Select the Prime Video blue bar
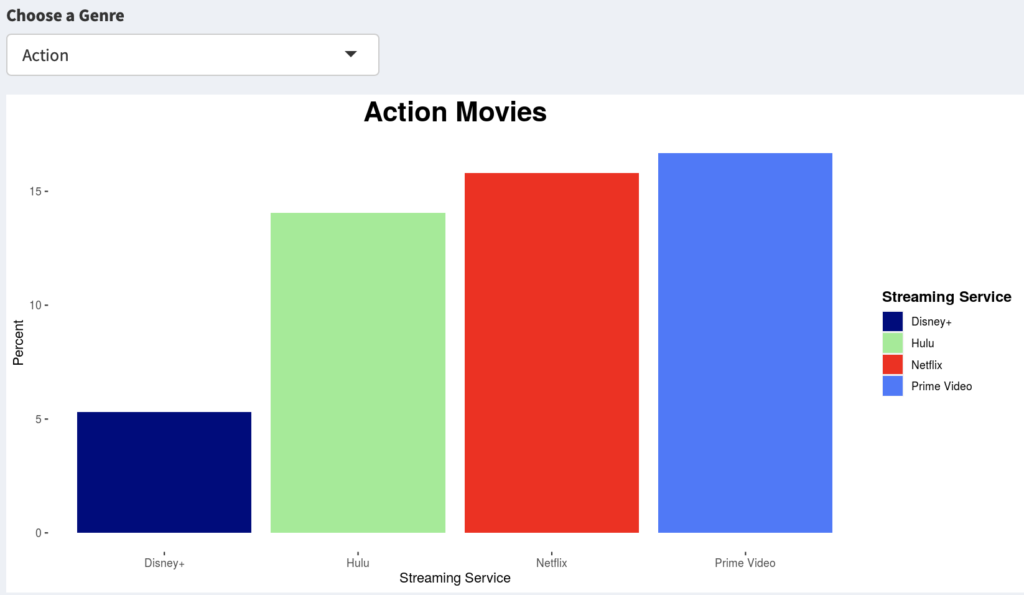Image resolution: width=1024 pixels, height=595 pixels. [745, 342]
